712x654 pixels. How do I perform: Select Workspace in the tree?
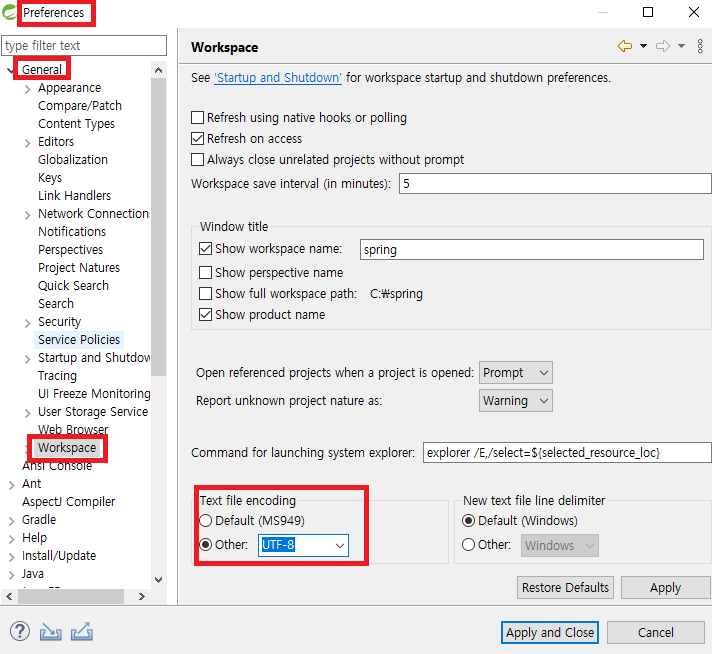tap(67, 447)
